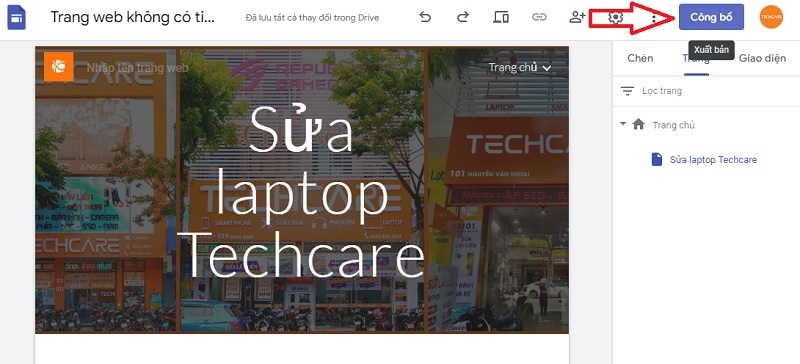Open the Techcare account avatar
The image size is (800, 364).
point(771,17)
